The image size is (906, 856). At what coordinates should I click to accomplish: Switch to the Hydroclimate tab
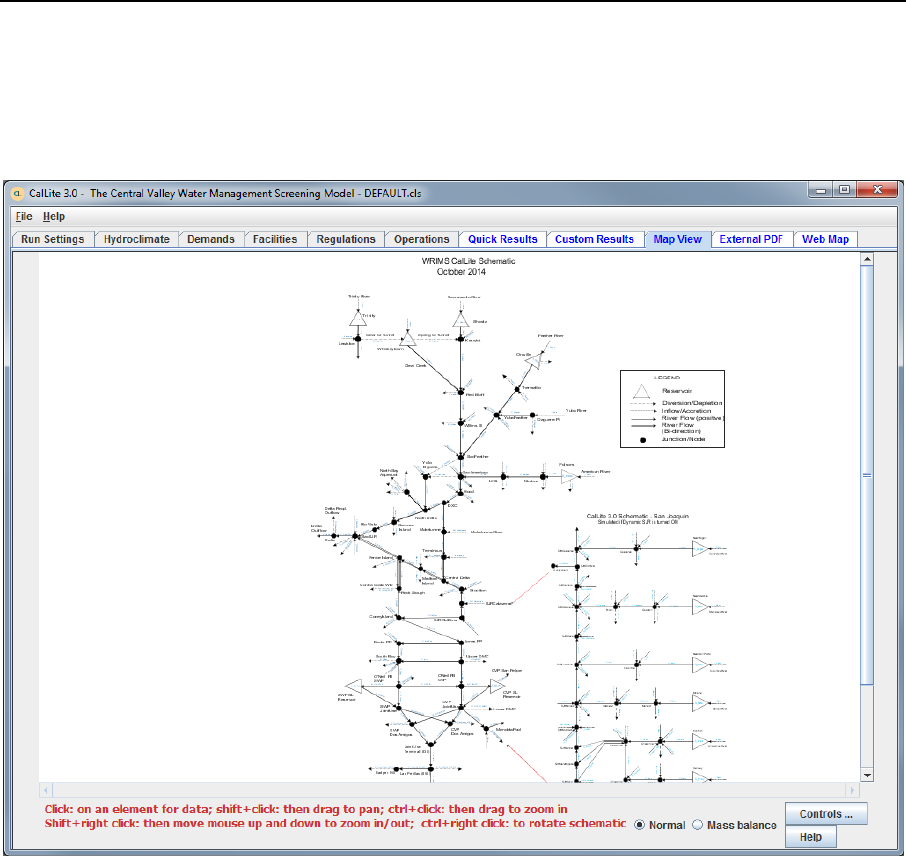(136, 239)
